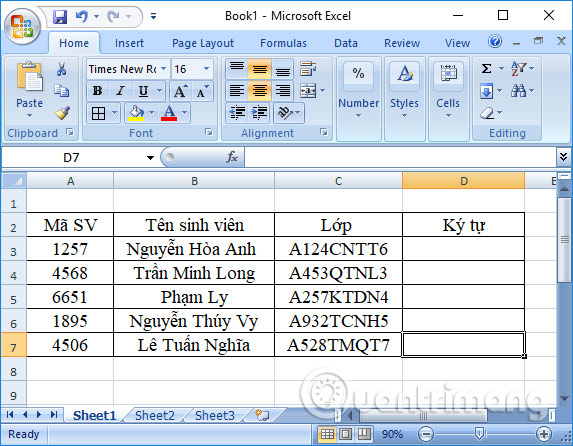Toggle Underline formatting

143,91
